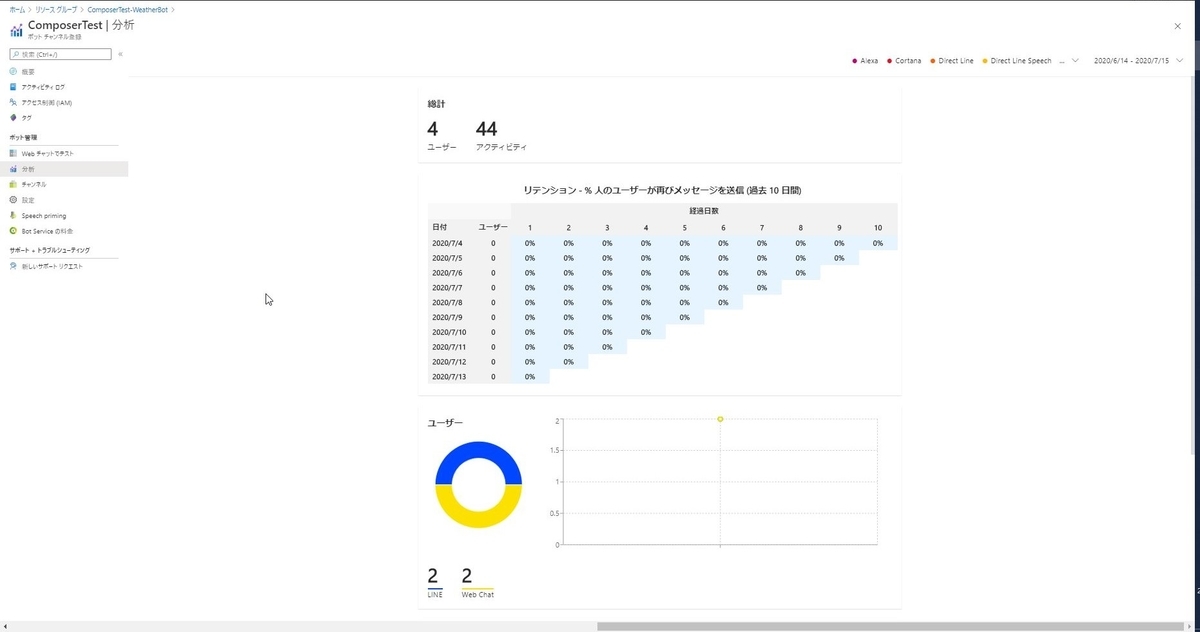Click the 4 ユーザー total figure
Image resolution: width=1200 pixels, height=632 pixels.
click(441, 136)
